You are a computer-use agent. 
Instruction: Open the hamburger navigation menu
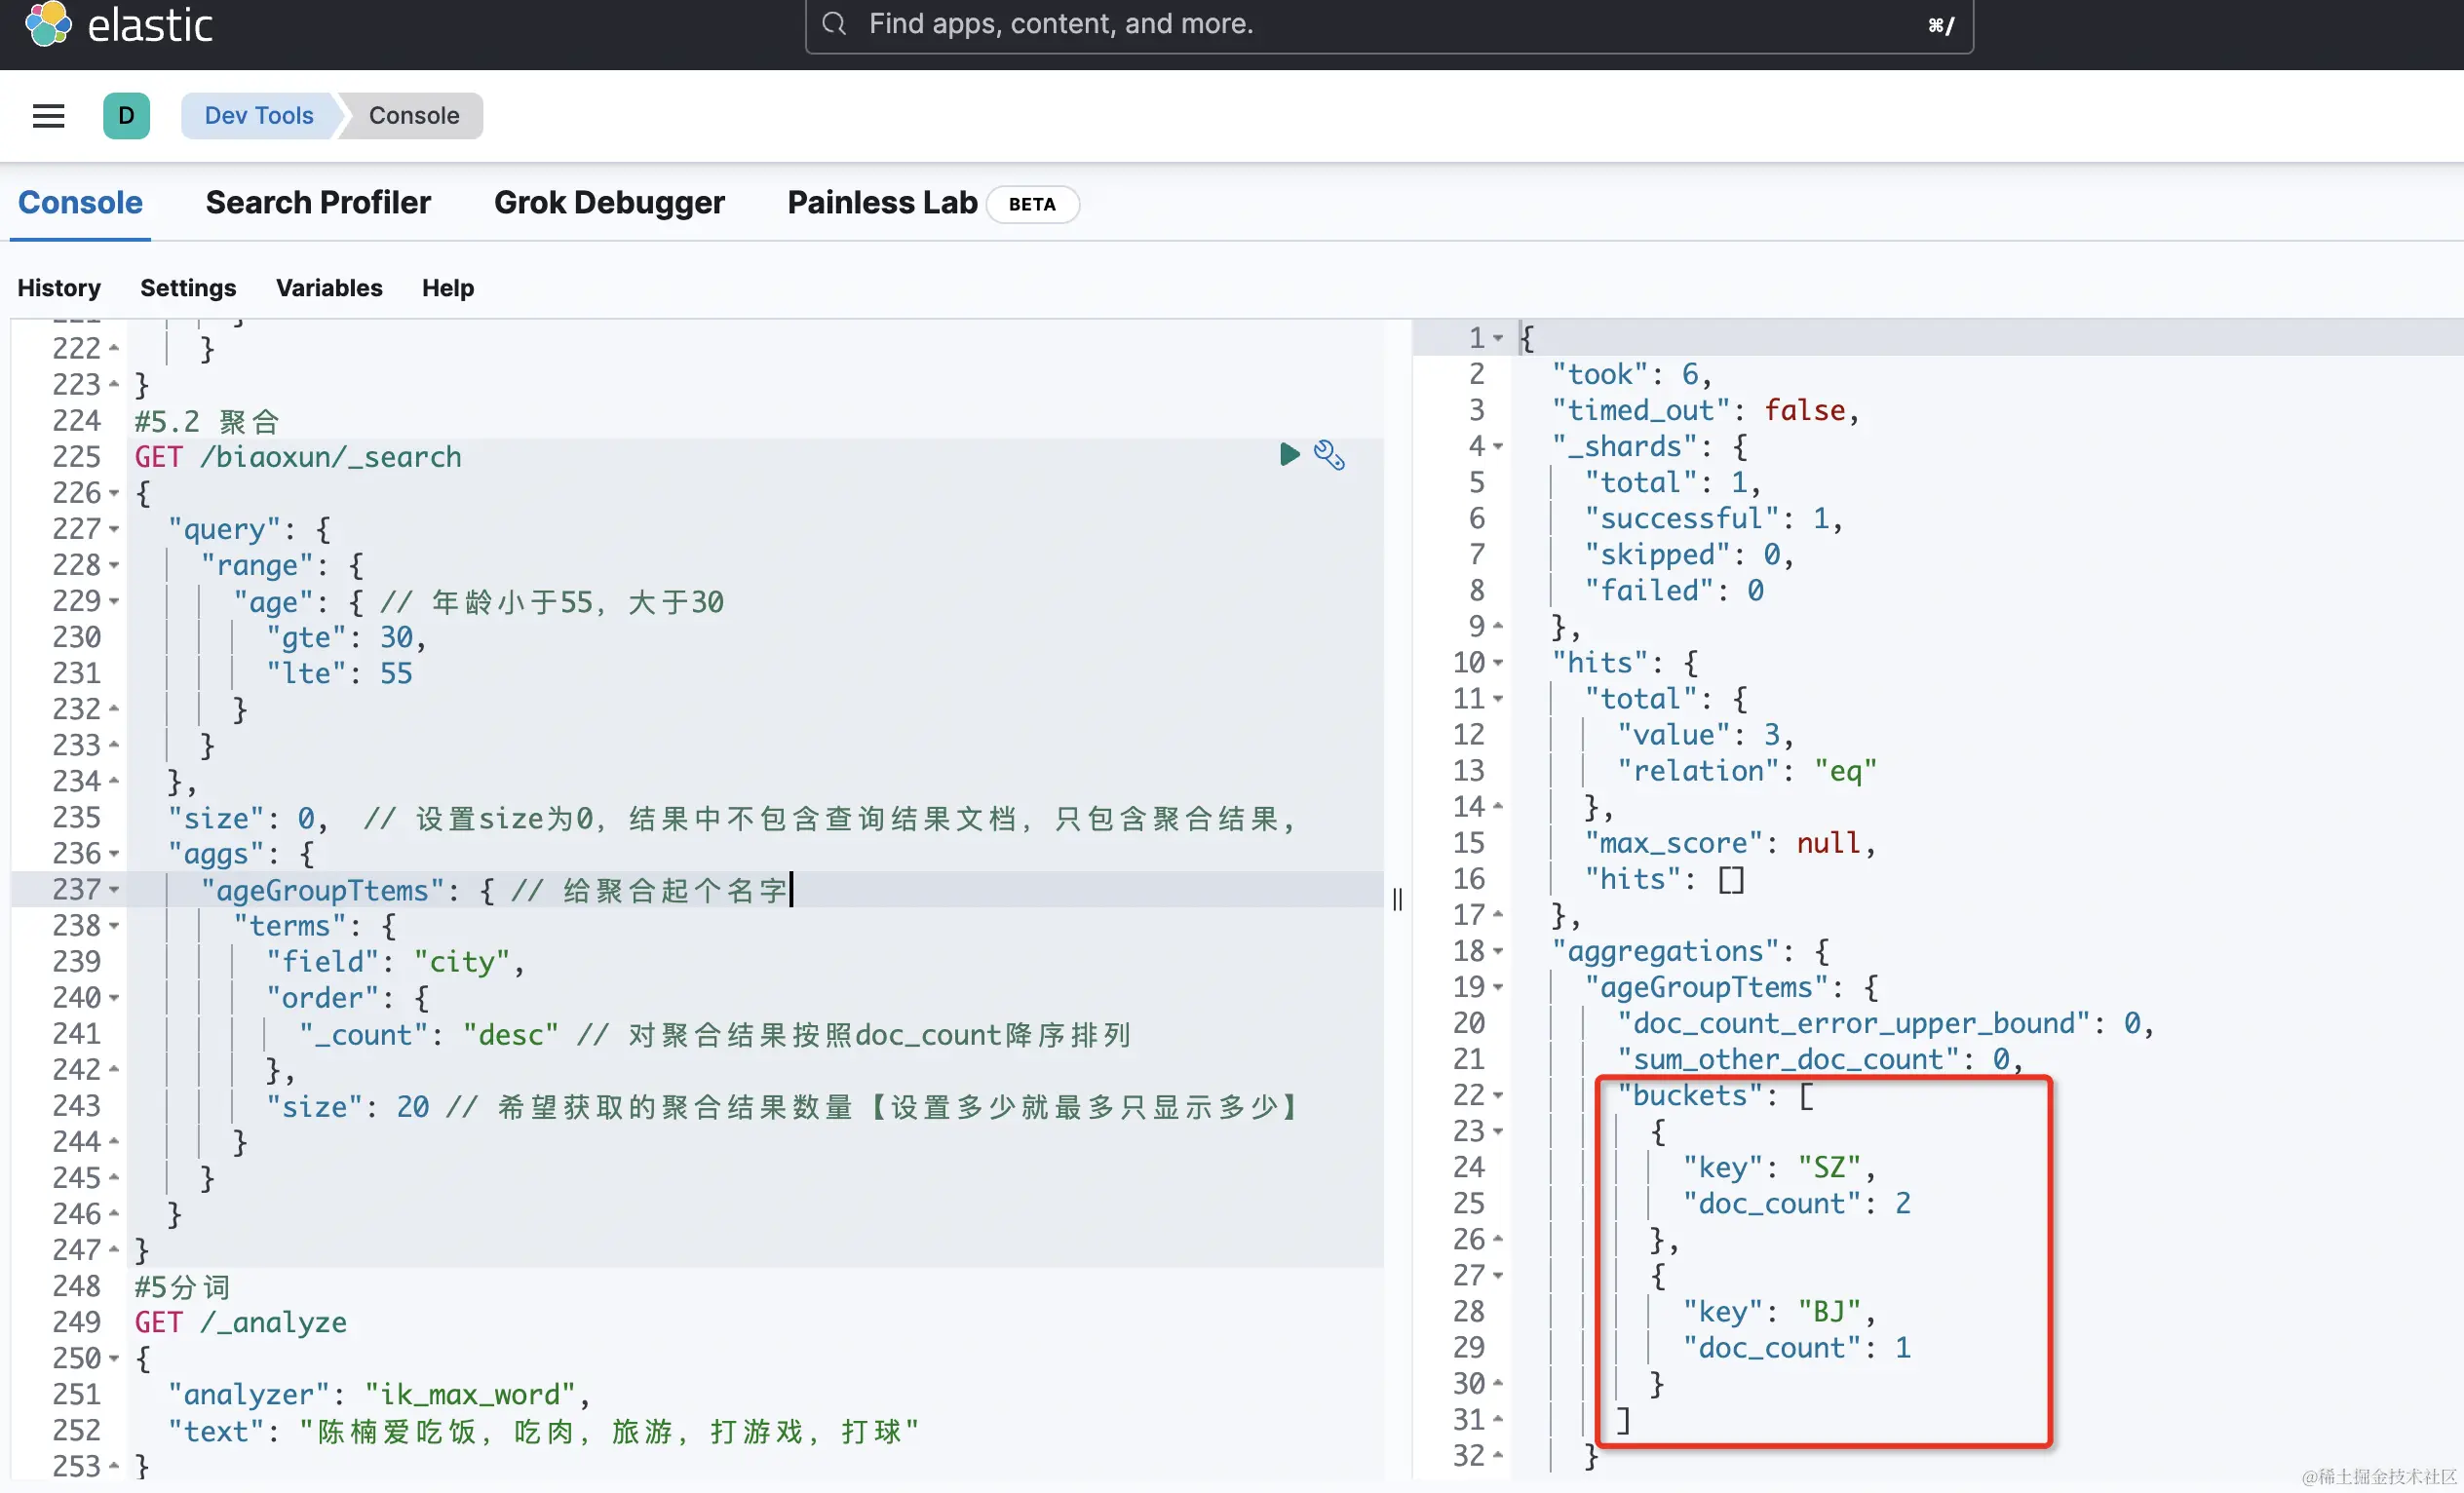click(x=48, y=116)
